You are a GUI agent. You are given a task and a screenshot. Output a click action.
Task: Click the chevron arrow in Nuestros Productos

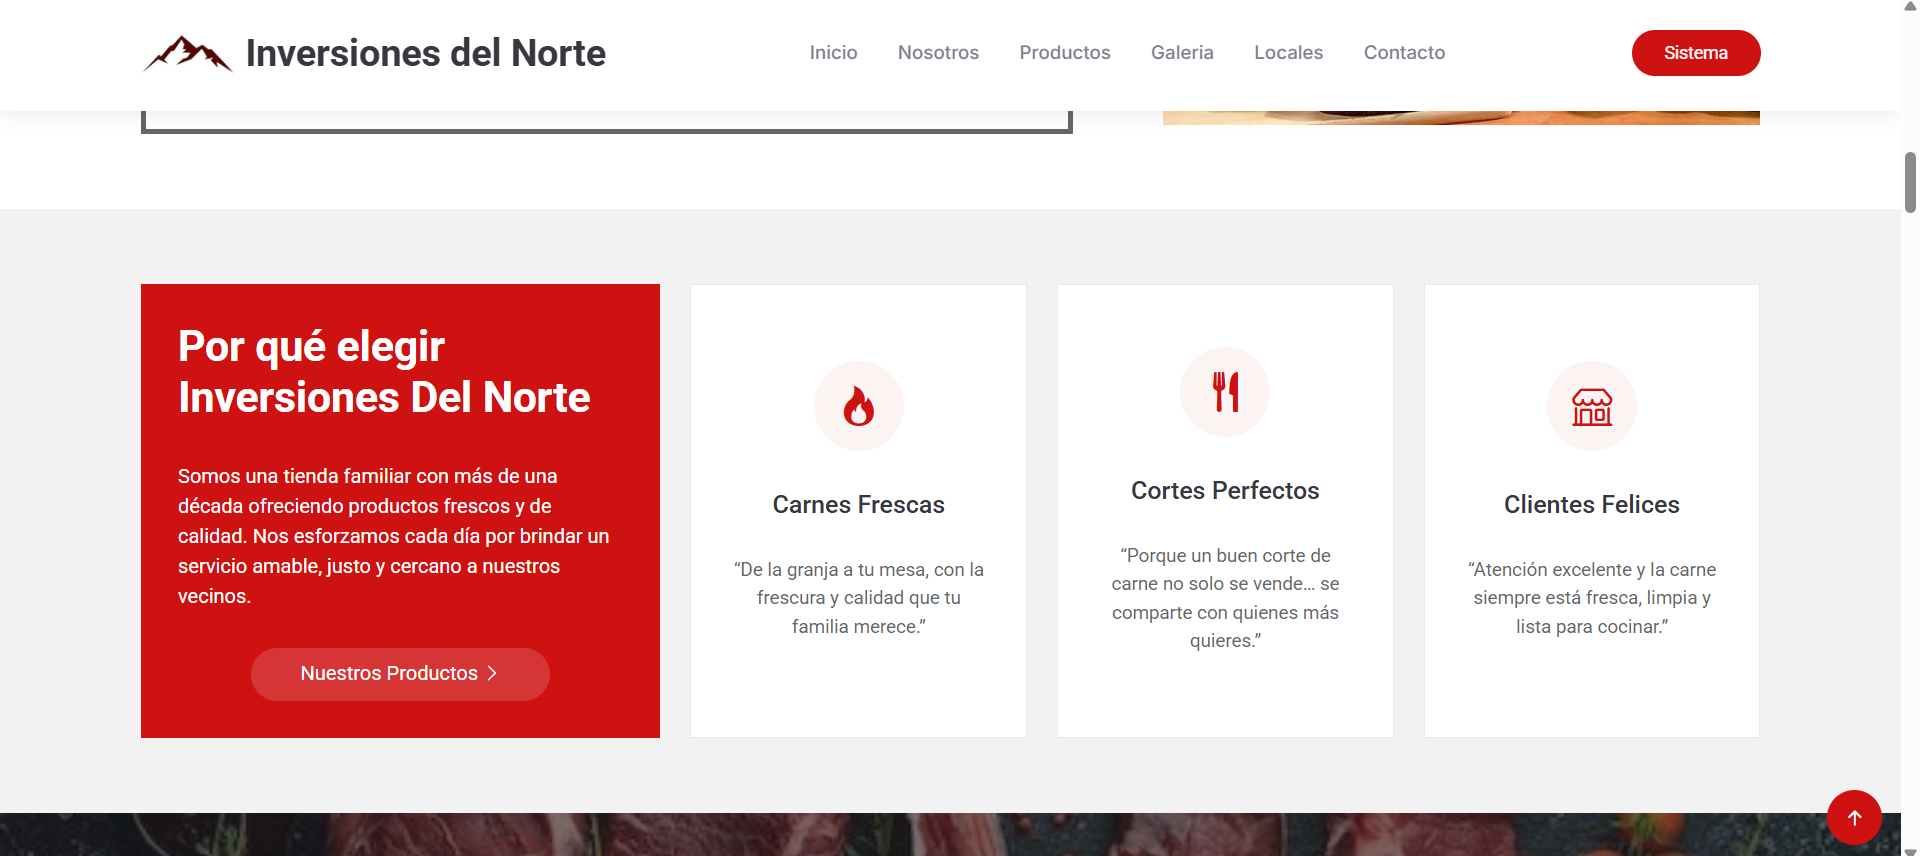pos(492,674)
